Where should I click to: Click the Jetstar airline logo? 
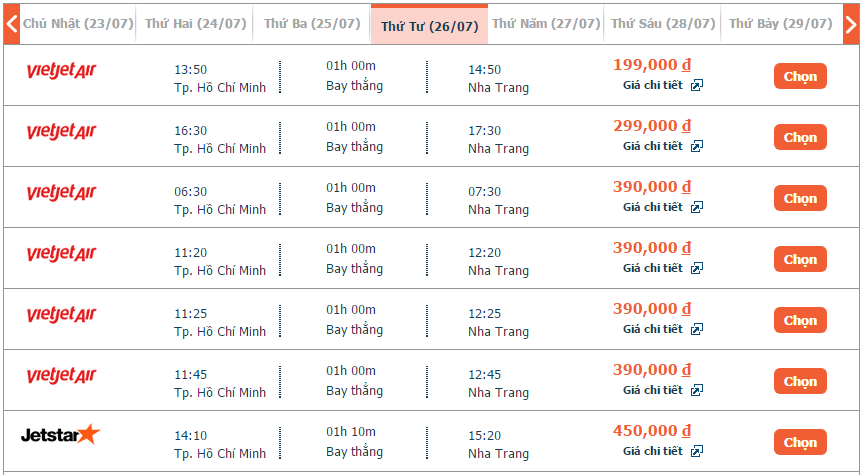pos(60,435)
